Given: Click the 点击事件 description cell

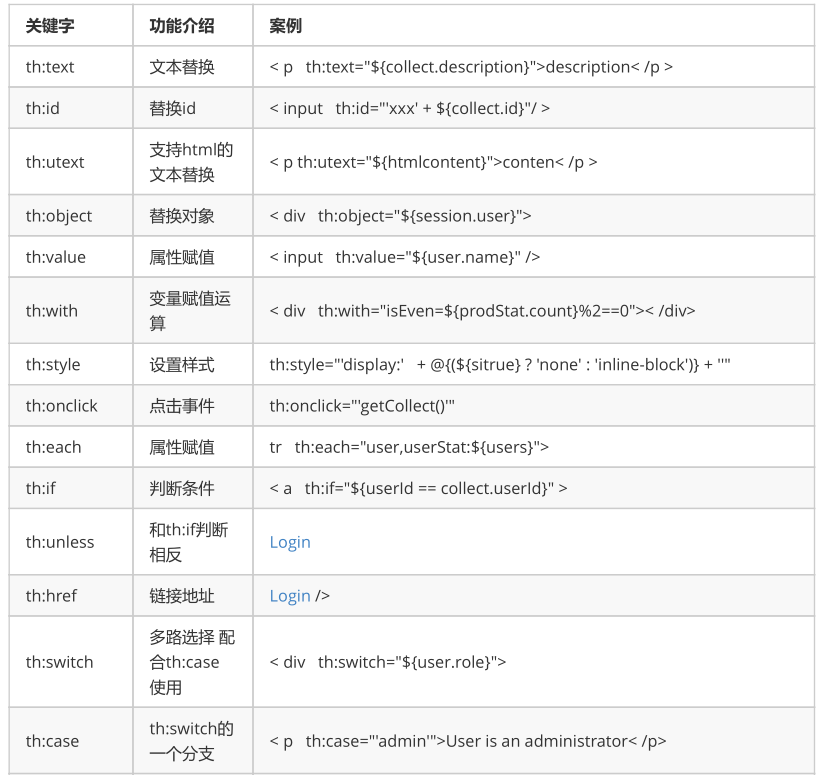Looking at the screenshot, I should pyautogui.click(x=182, y=406).
